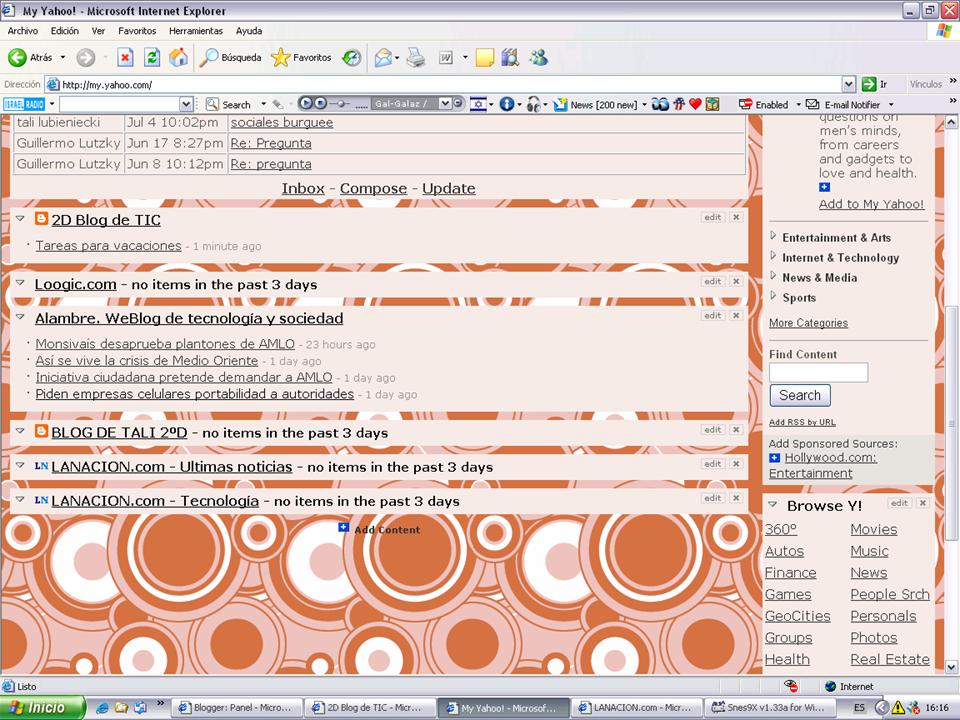Open the Ayuda menu
The height and width of the screenshot is (720, 960).
pyautogui.click(x=249, y=31)
